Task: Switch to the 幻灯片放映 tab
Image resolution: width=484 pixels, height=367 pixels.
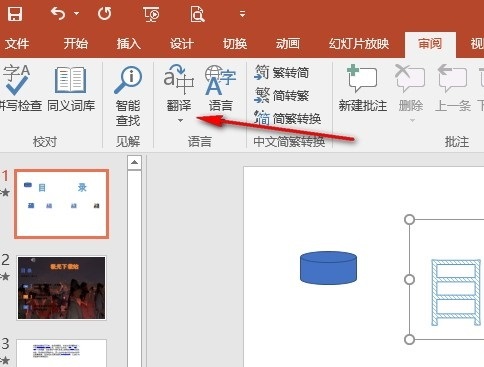Action: click(359, 44)
